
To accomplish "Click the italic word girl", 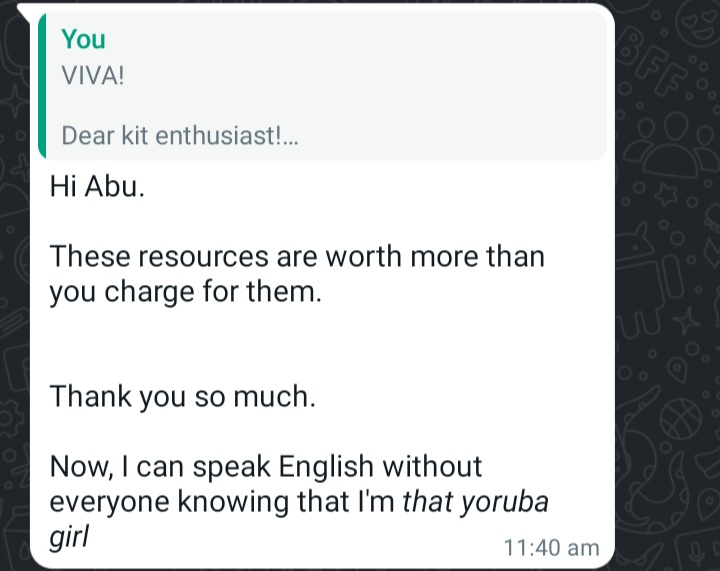I will coord(69,537).
